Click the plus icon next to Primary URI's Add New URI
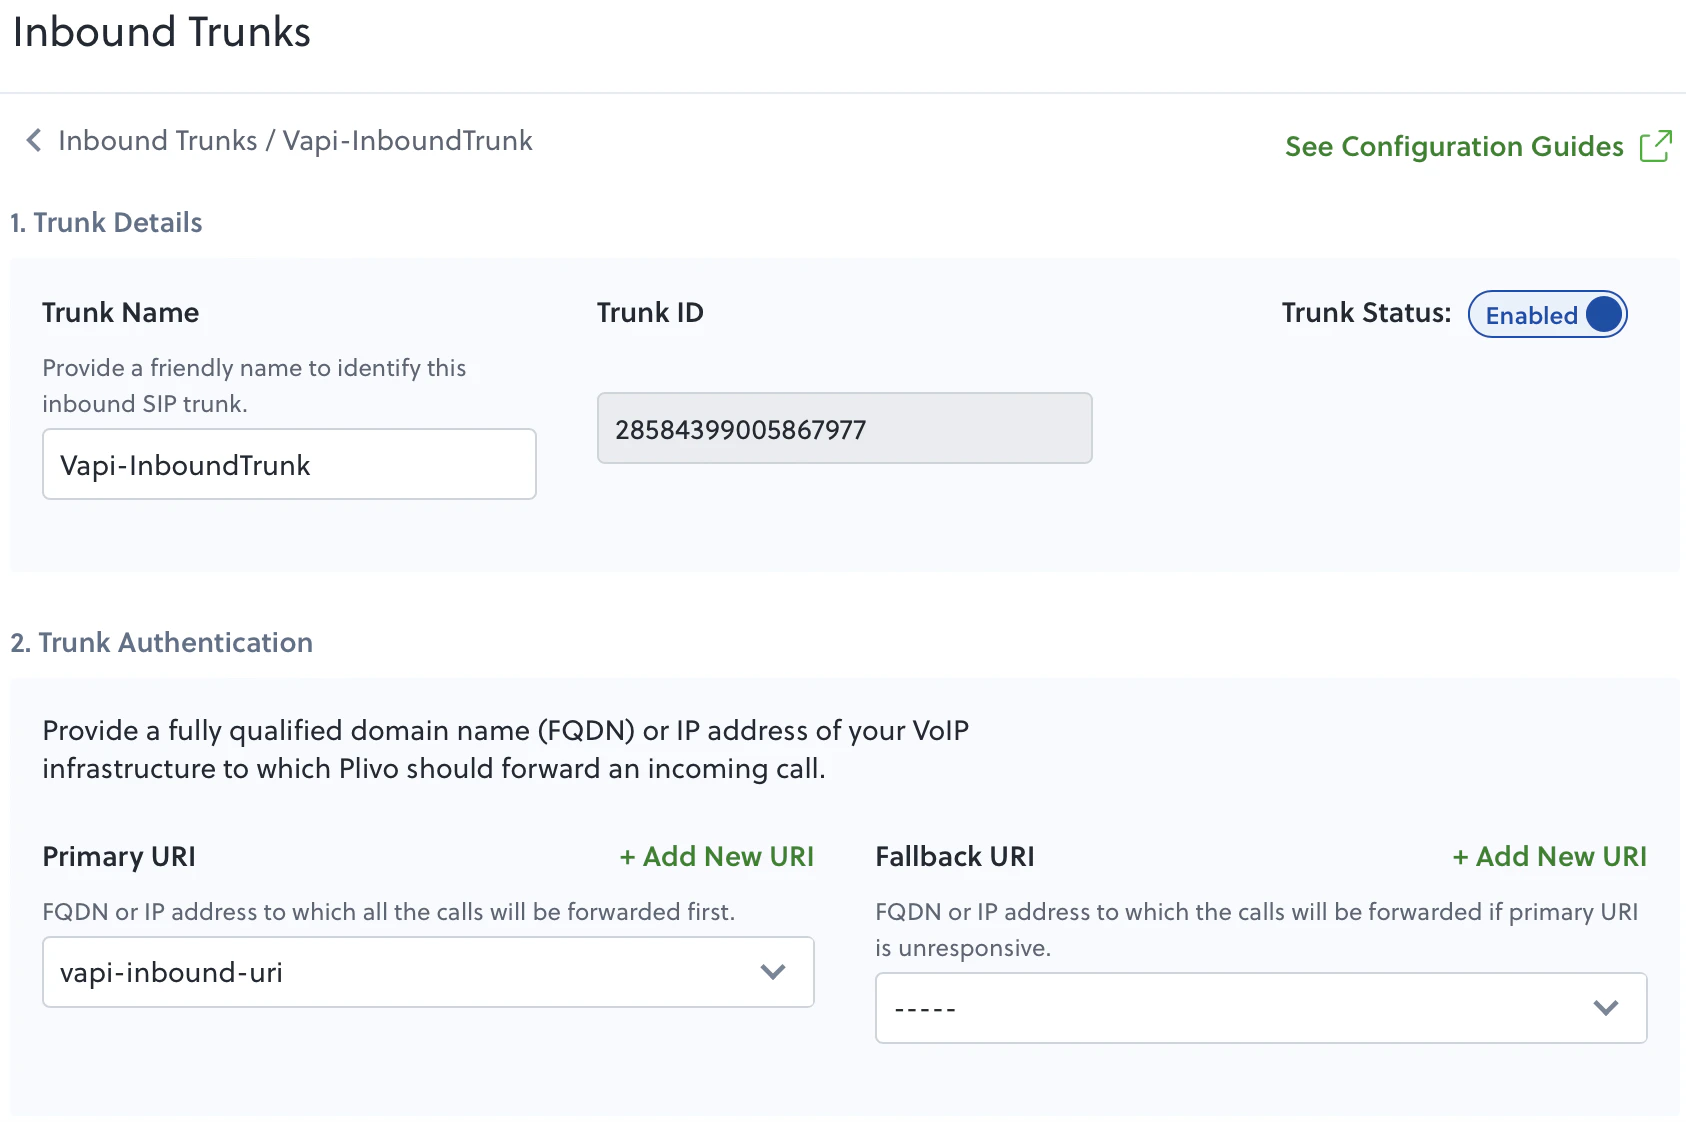The width and height of the screenshot is (1686, 1122). tap(629, 856)
